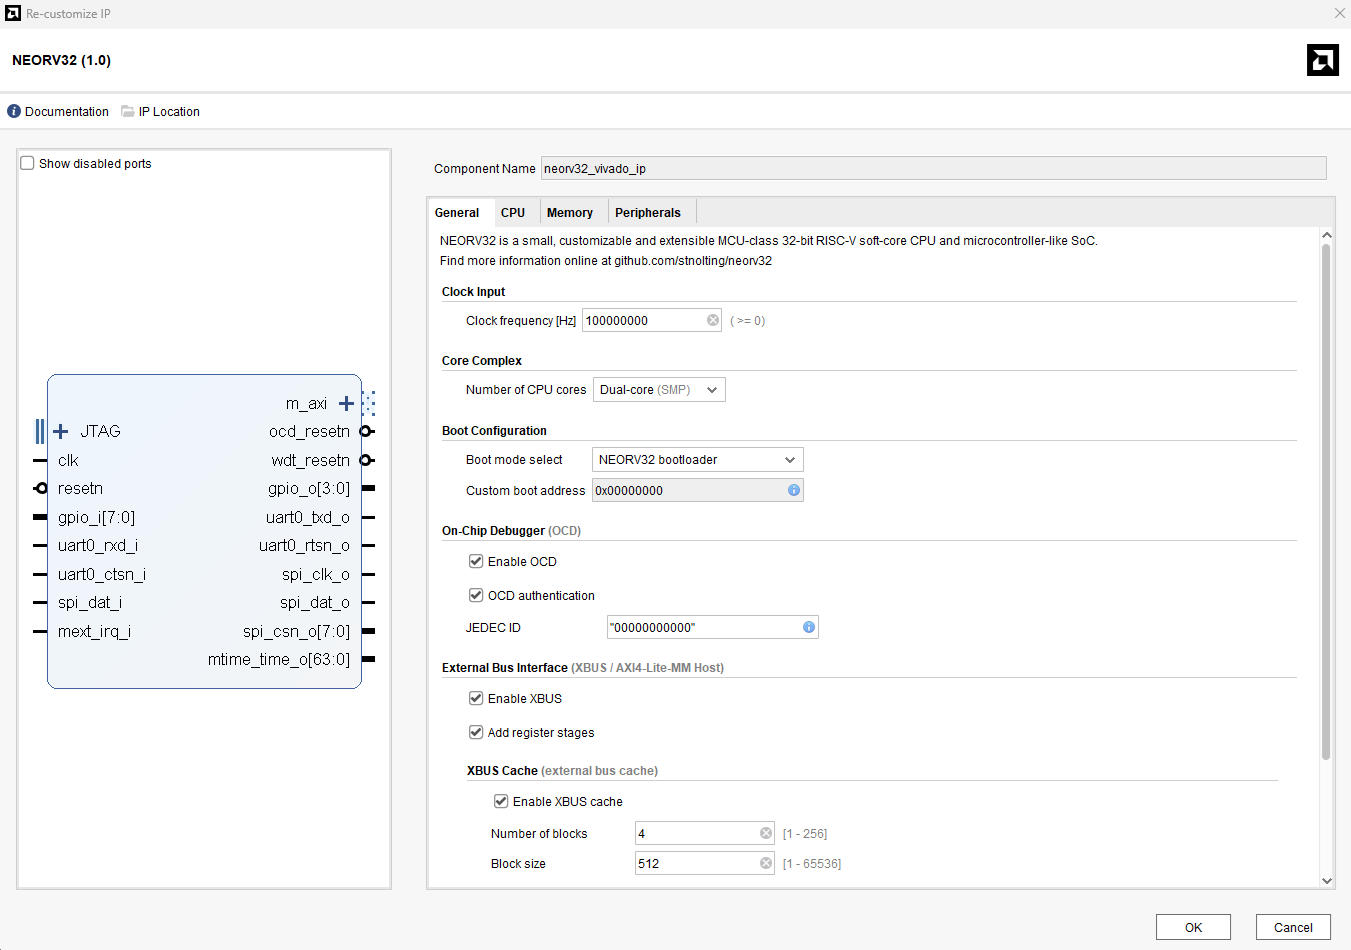Select the gpio_i[7:0] port label
The width and height of the screenshot is (1351, 950).
(x=96, y=517)
